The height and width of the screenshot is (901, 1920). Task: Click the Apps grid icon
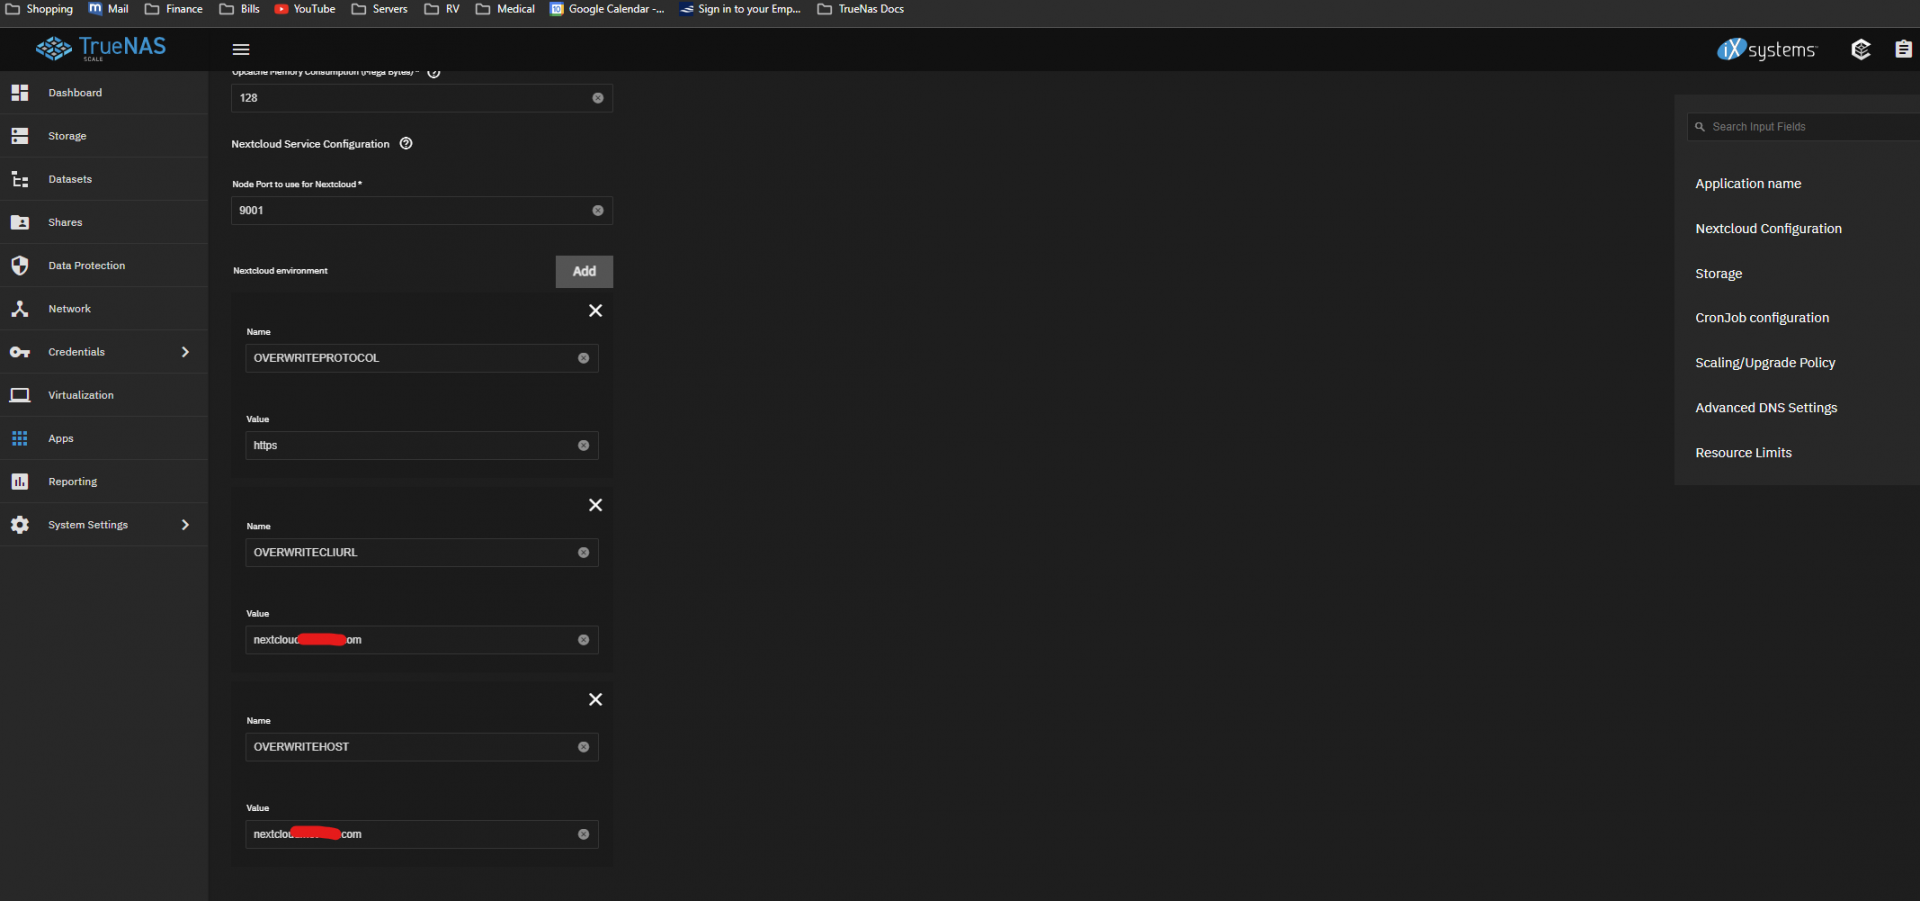pos(20,438)
